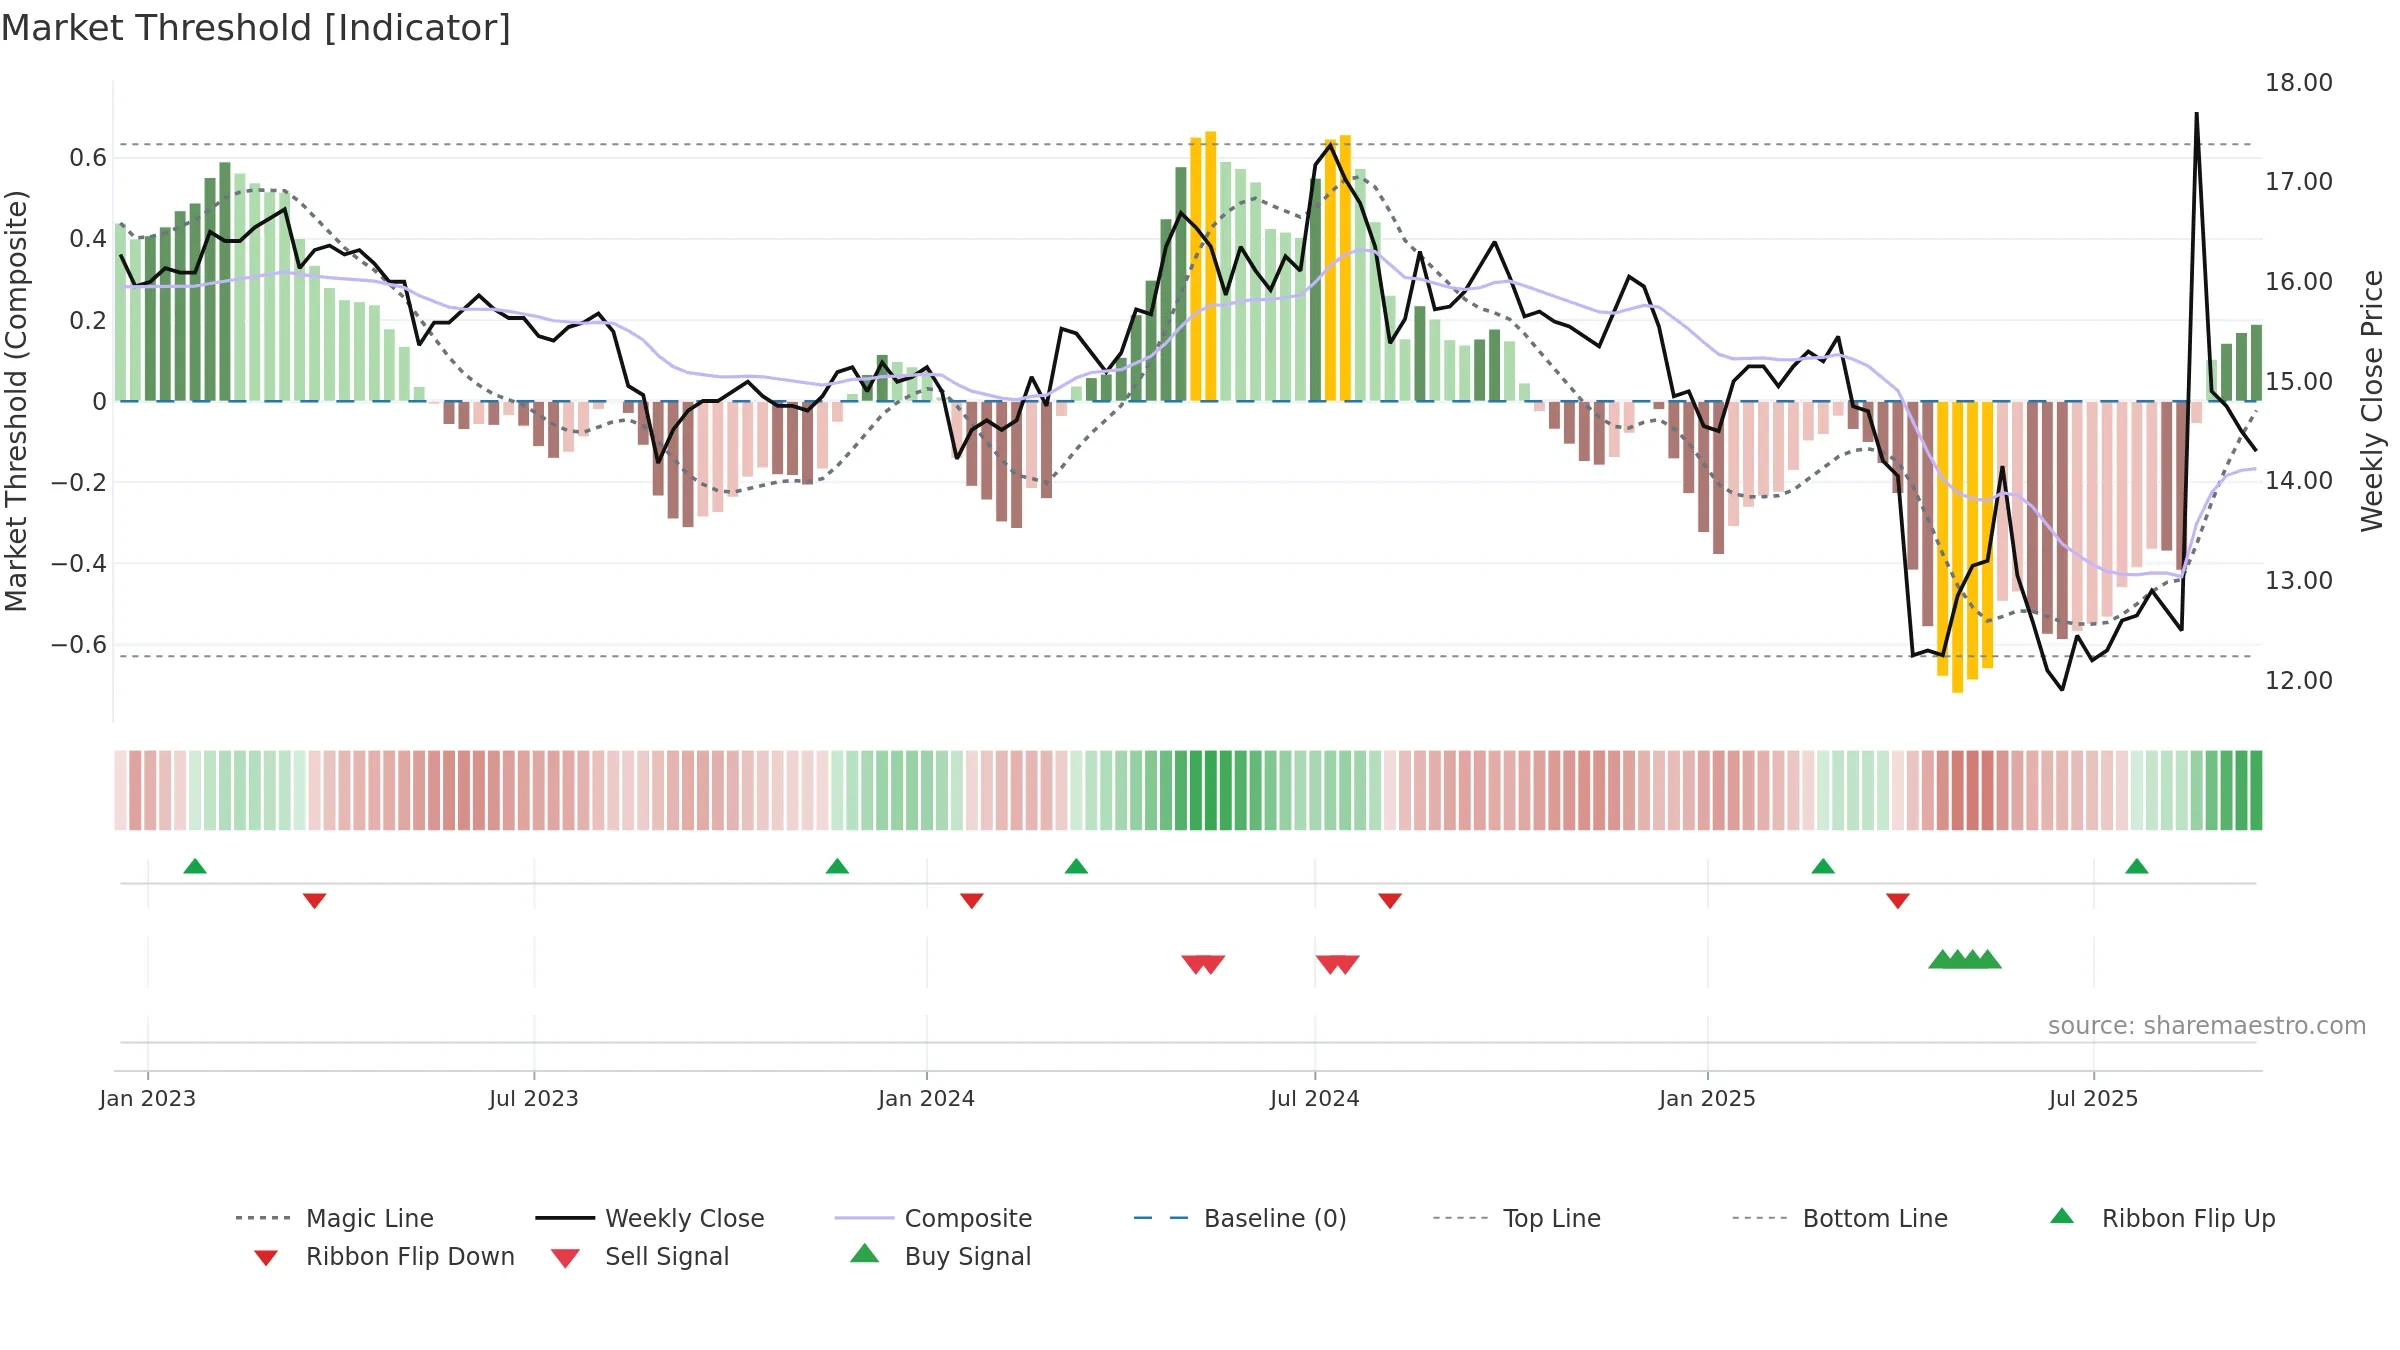Click the tallest yellow negative bar in April 2025
This screenshot has width=2400, height=1350.
(x=1957, y=547)
